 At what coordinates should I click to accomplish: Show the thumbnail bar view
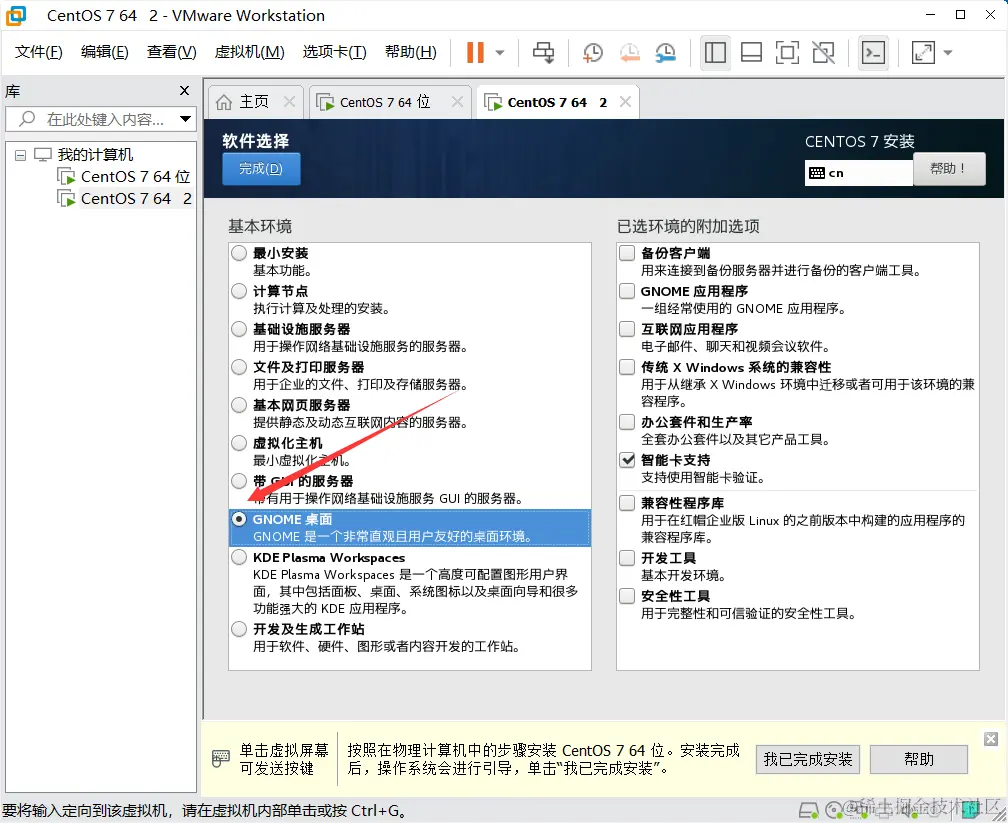click(x=751, y=52)
